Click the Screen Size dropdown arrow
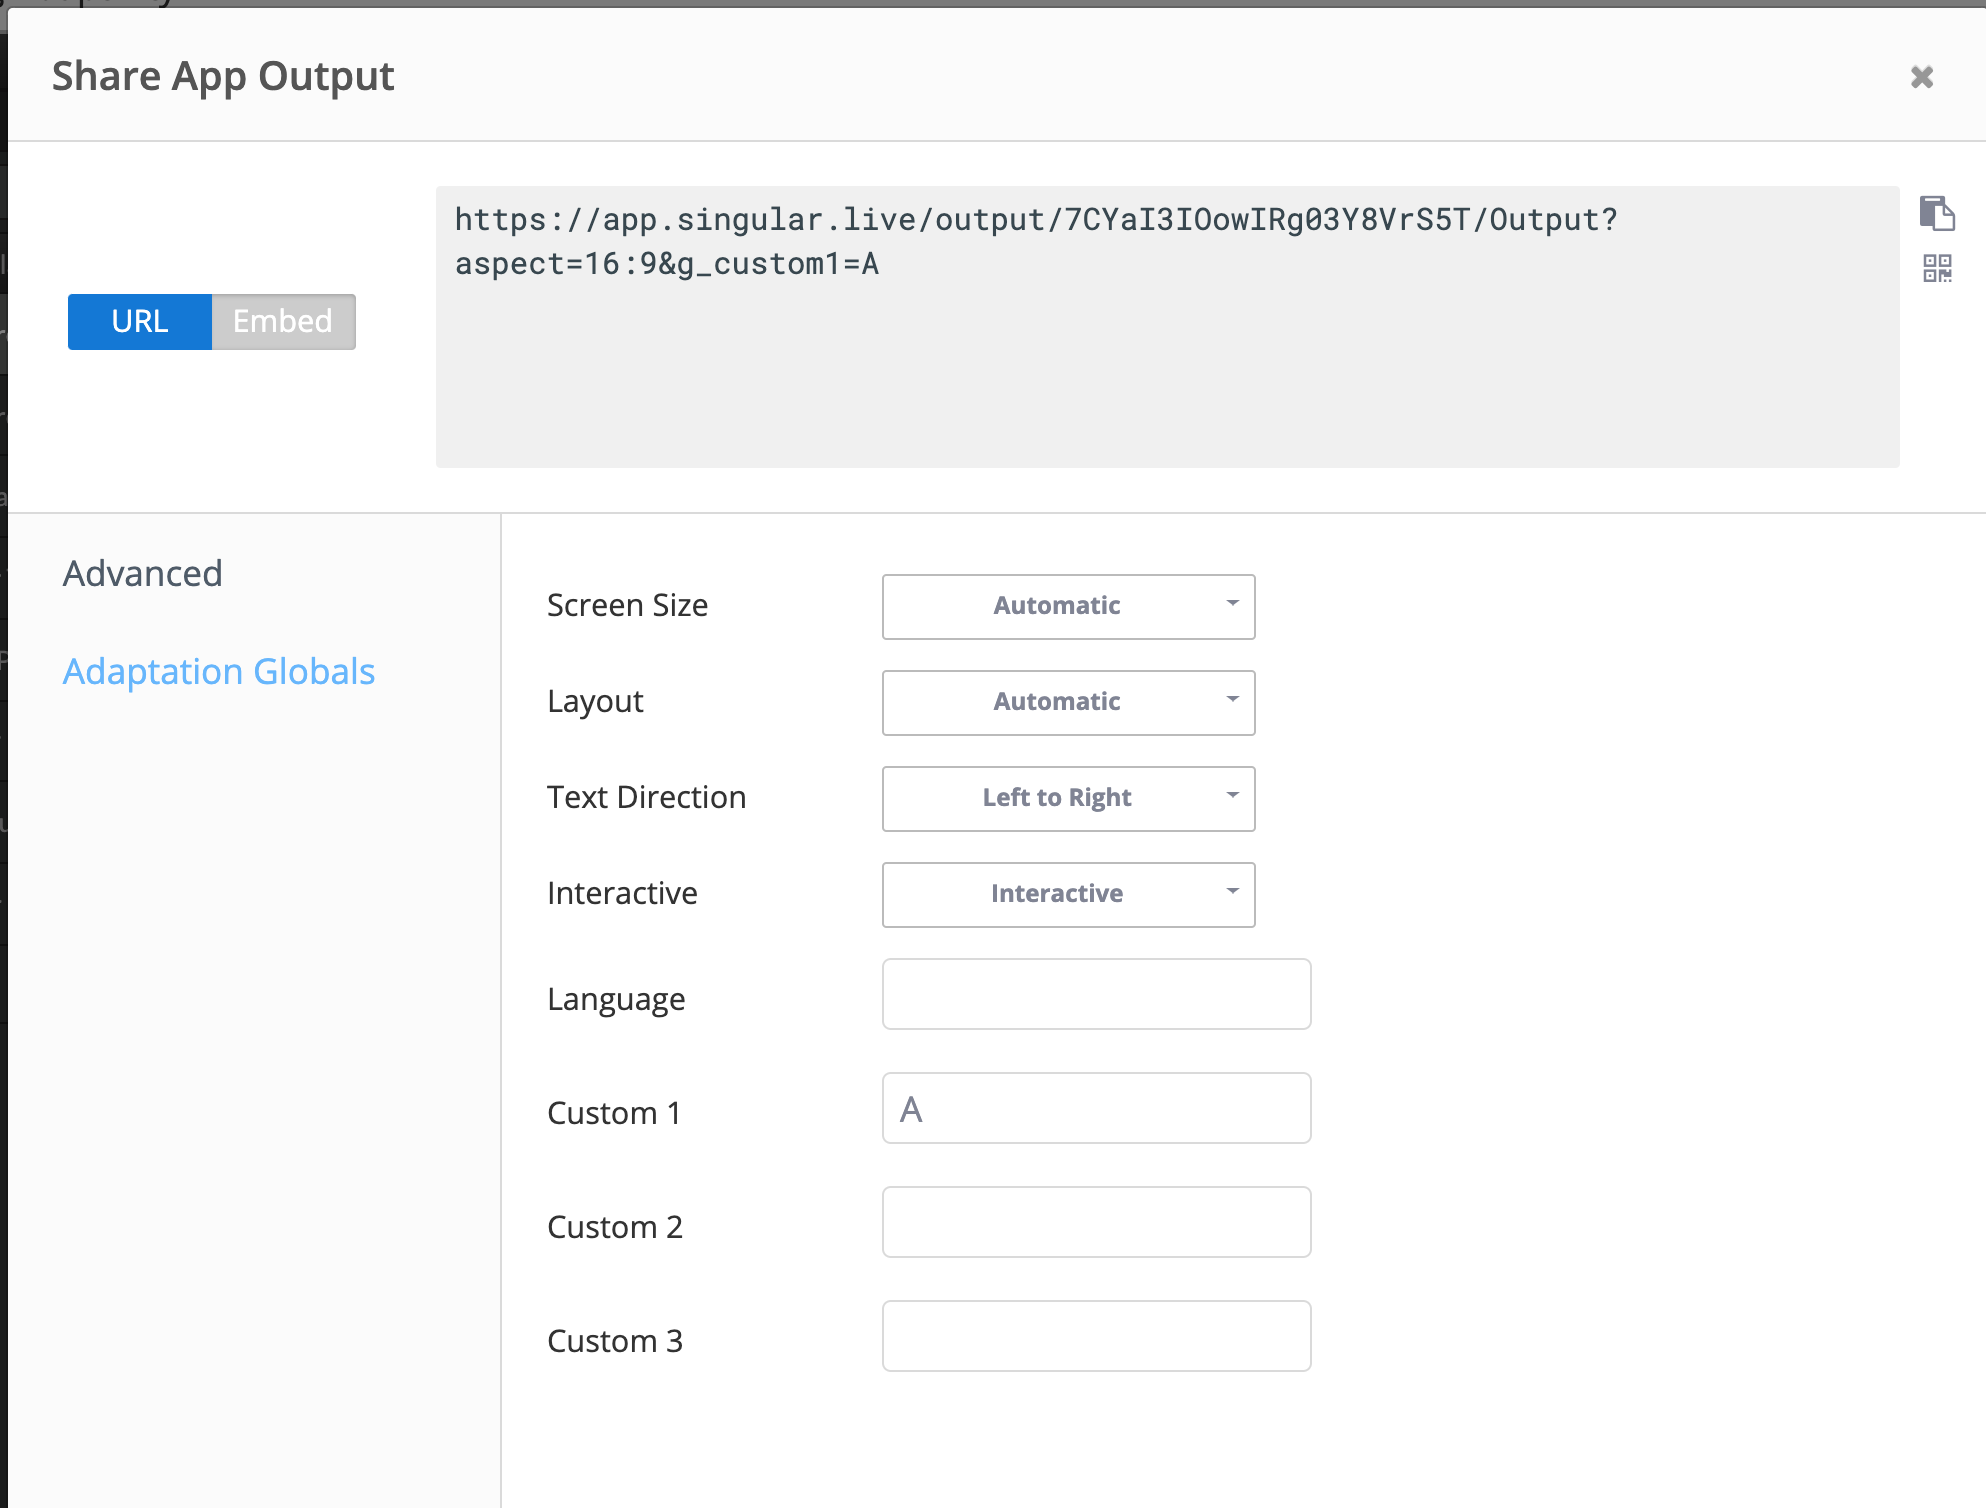 (x=1232, y=603)
